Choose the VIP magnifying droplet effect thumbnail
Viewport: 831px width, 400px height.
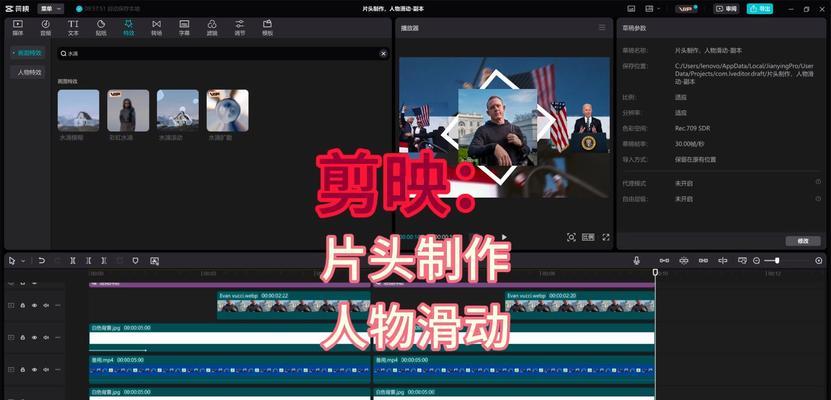pyautogui.click(x=227, y=110)
